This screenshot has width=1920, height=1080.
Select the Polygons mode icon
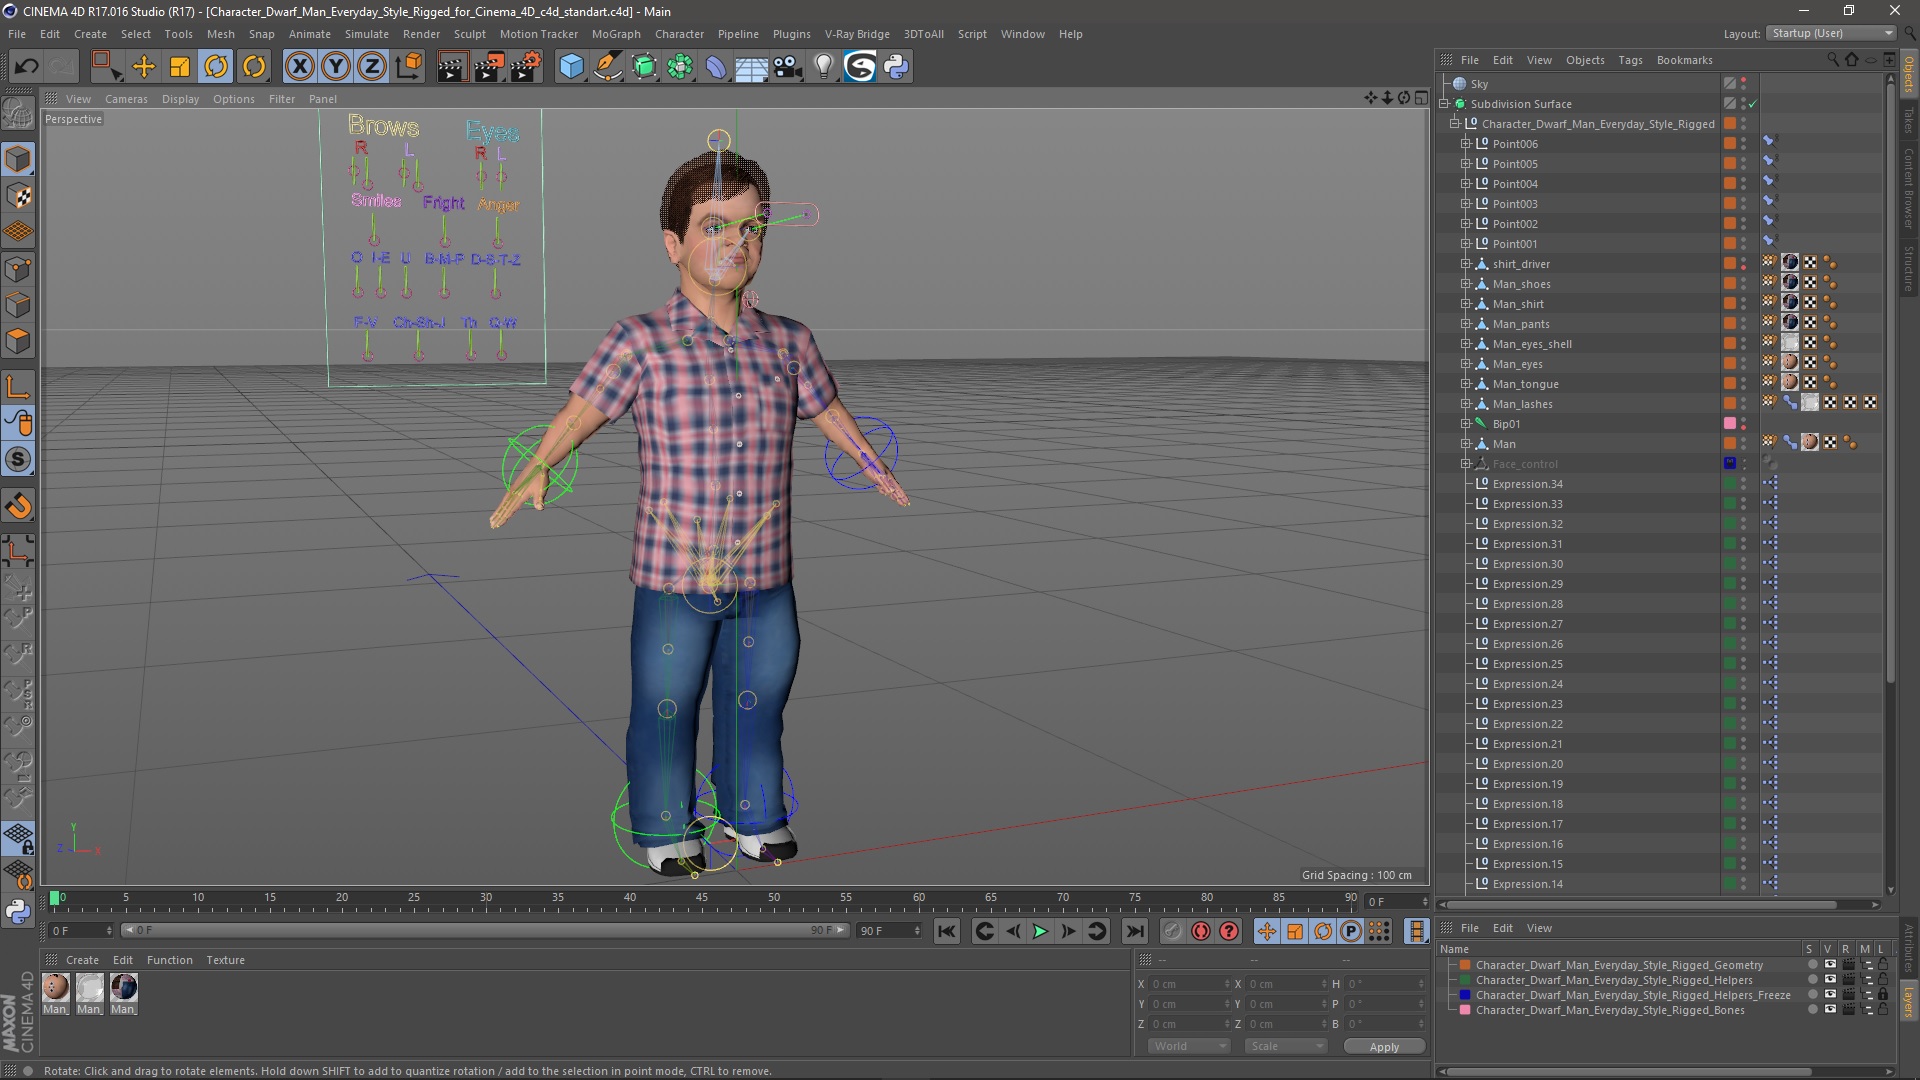pyautogui.click(x=18, y=342)
